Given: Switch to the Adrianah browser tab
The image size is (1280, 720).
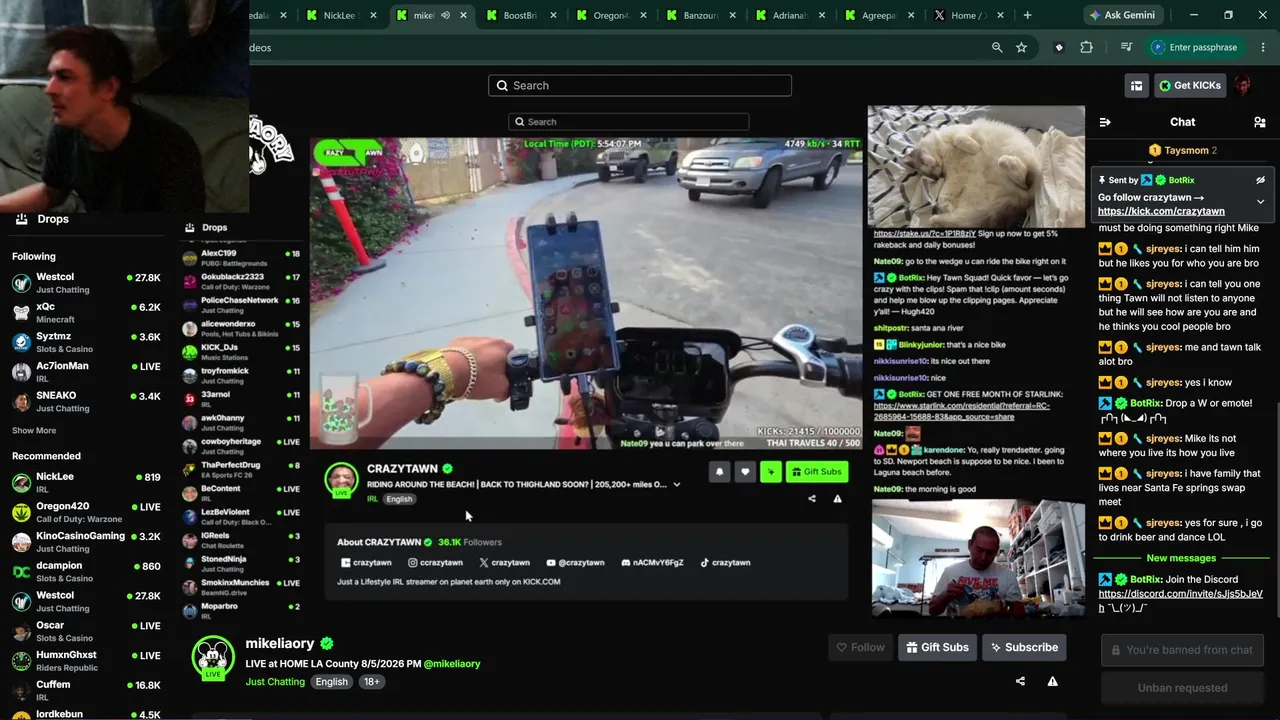Looking at the screenshot, I should (x=787, y=15).
